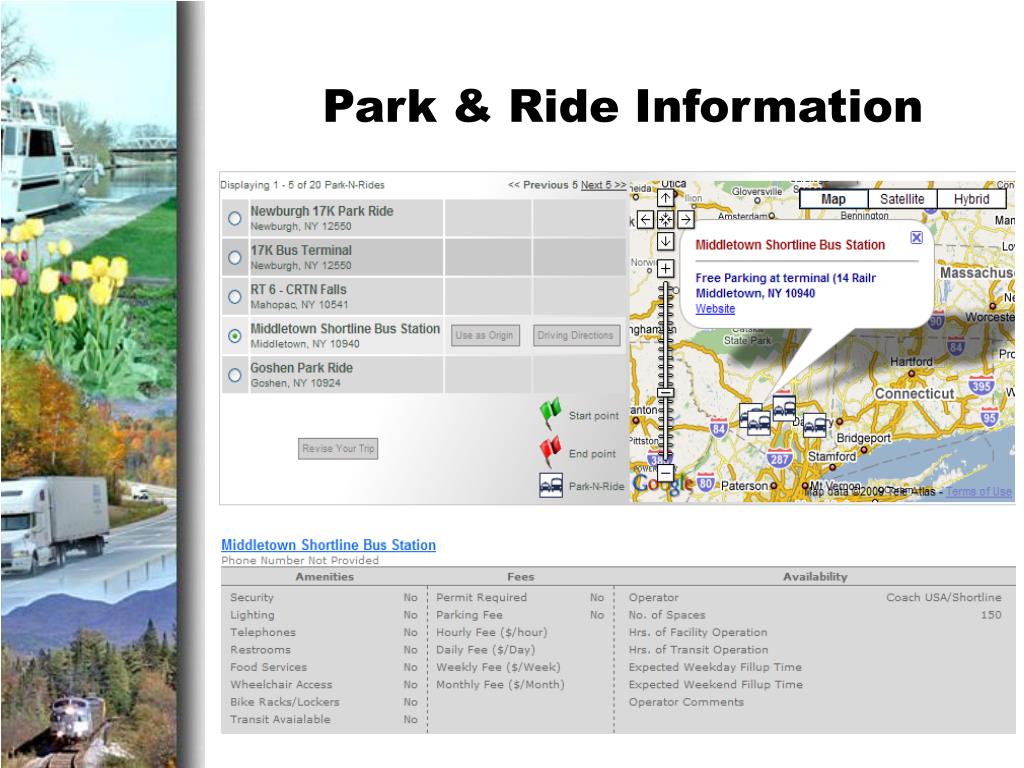Go to Next 5 park-n-rides
The height and width of the screenshot is (768, 1024).
tap(603, 185)
